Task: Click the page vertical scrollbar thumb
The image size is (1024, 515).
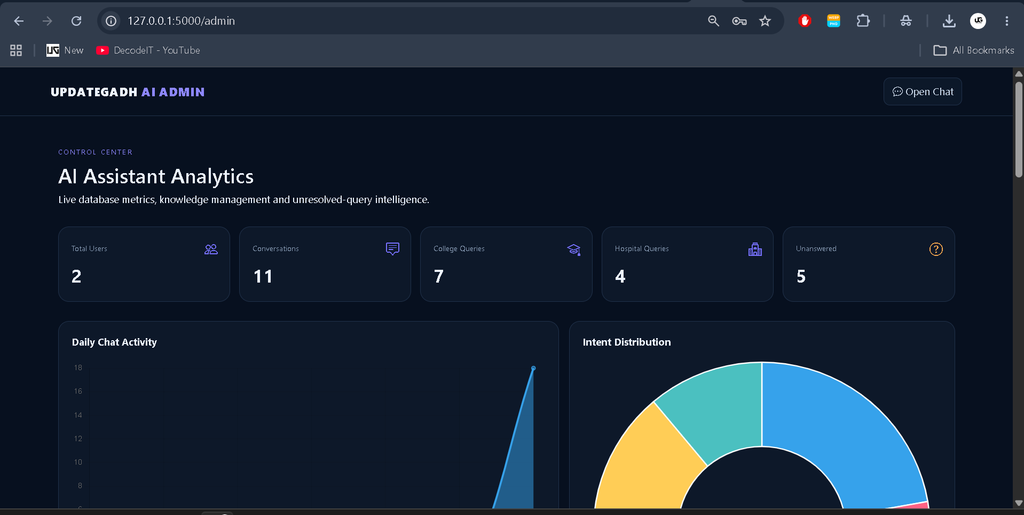Action: 1018,129
